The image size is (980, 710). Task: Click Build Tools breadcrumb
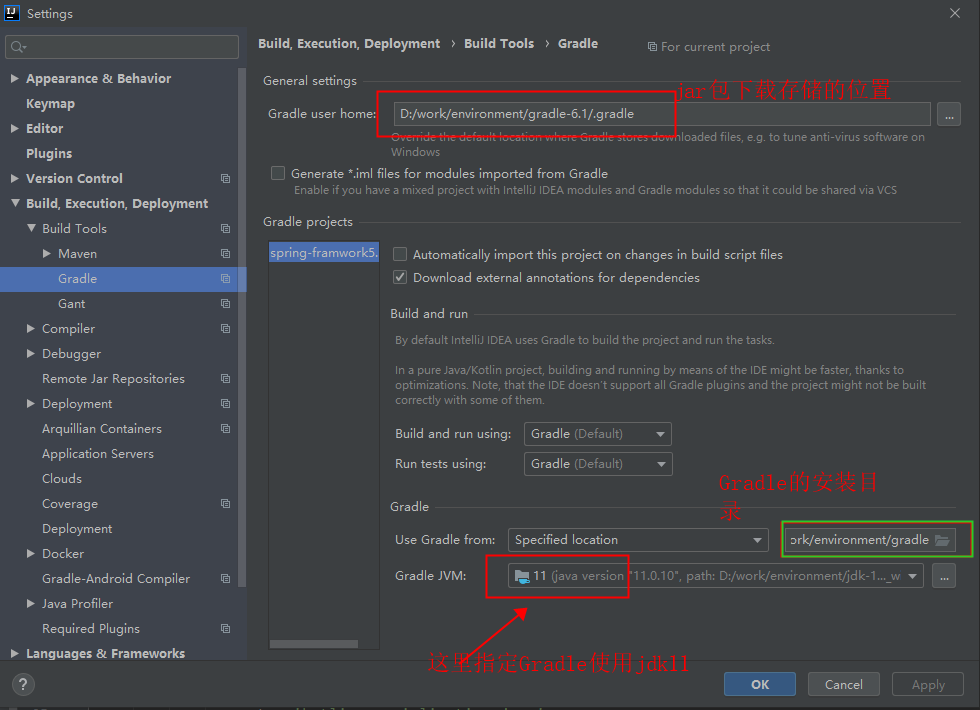point(499,44)
